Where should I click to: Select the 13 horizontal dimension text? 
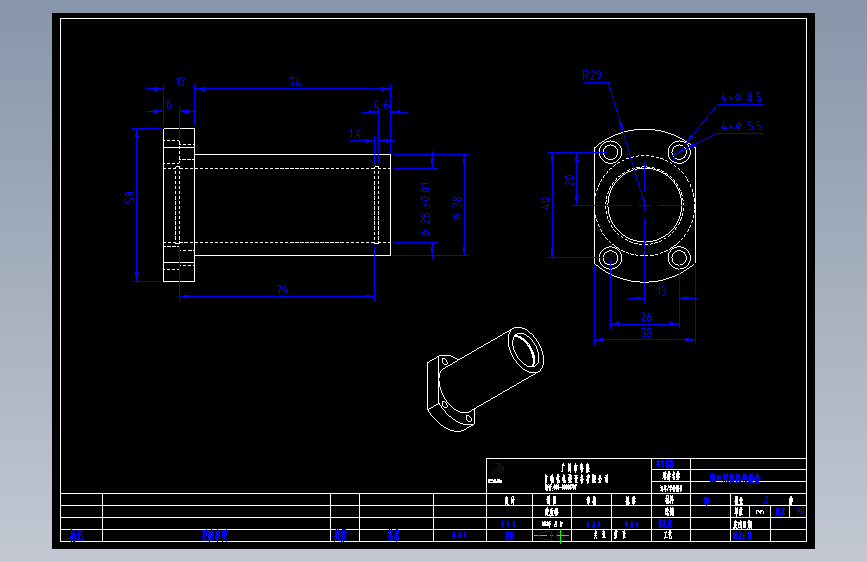(x=661, y=292)
